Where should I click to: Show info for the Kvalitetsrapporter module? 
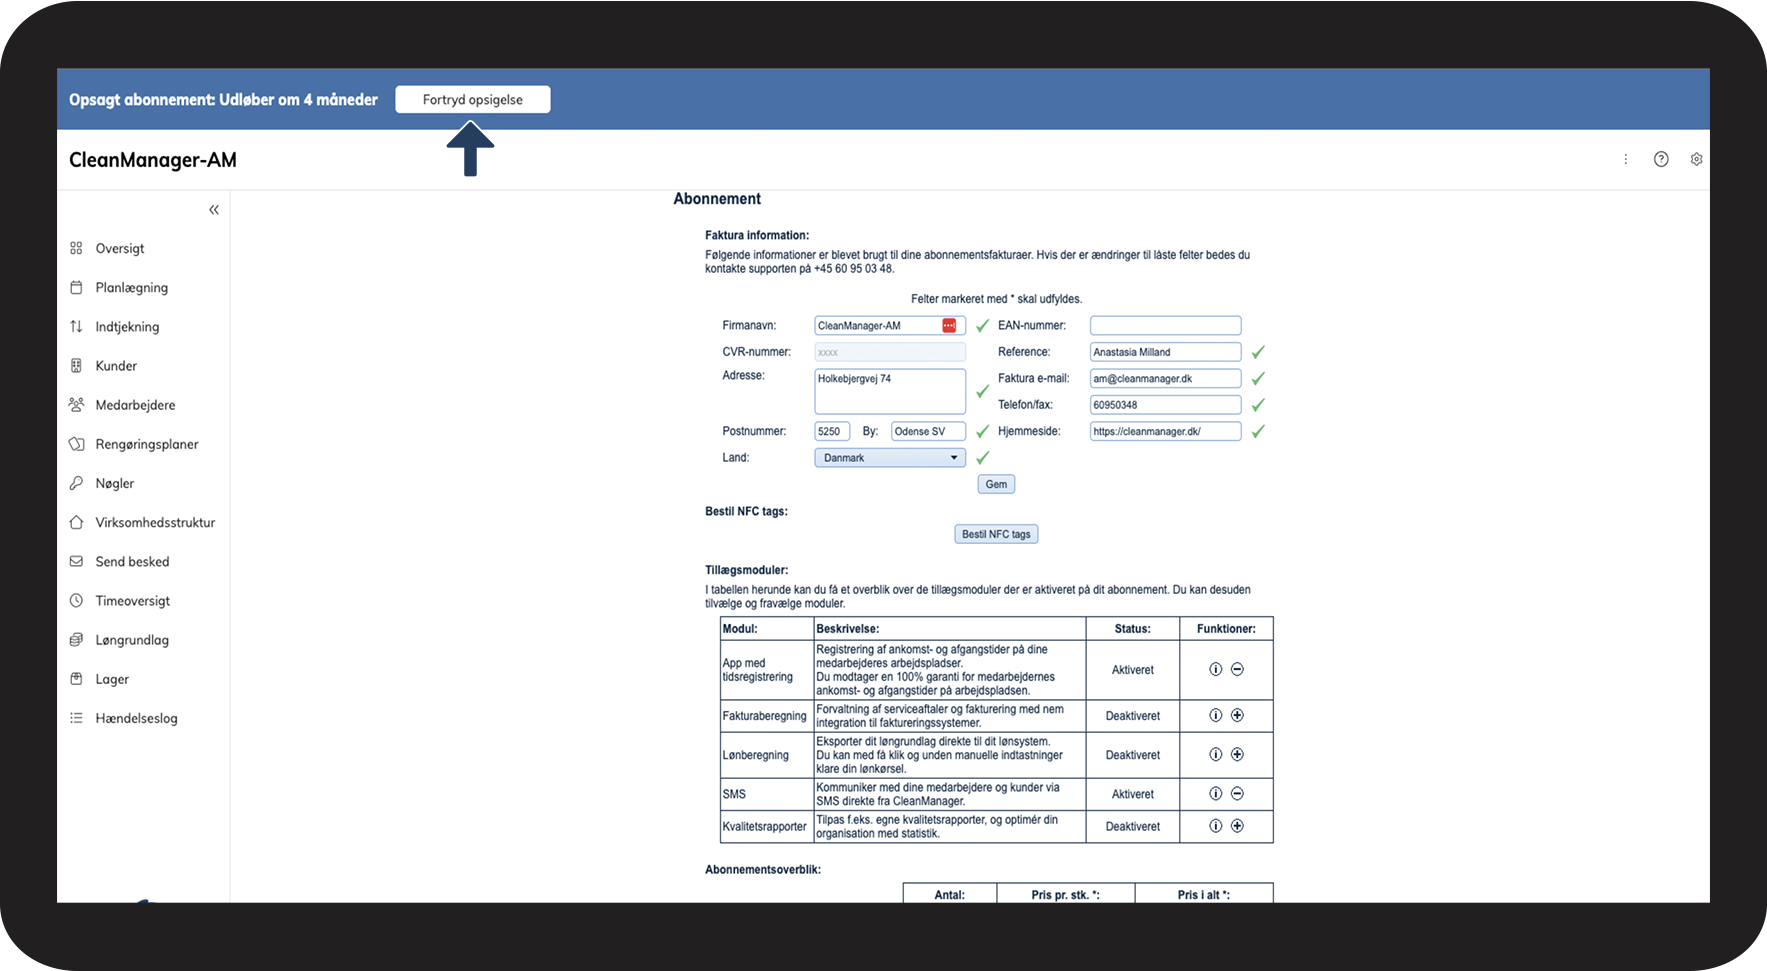coord(1216,826)
